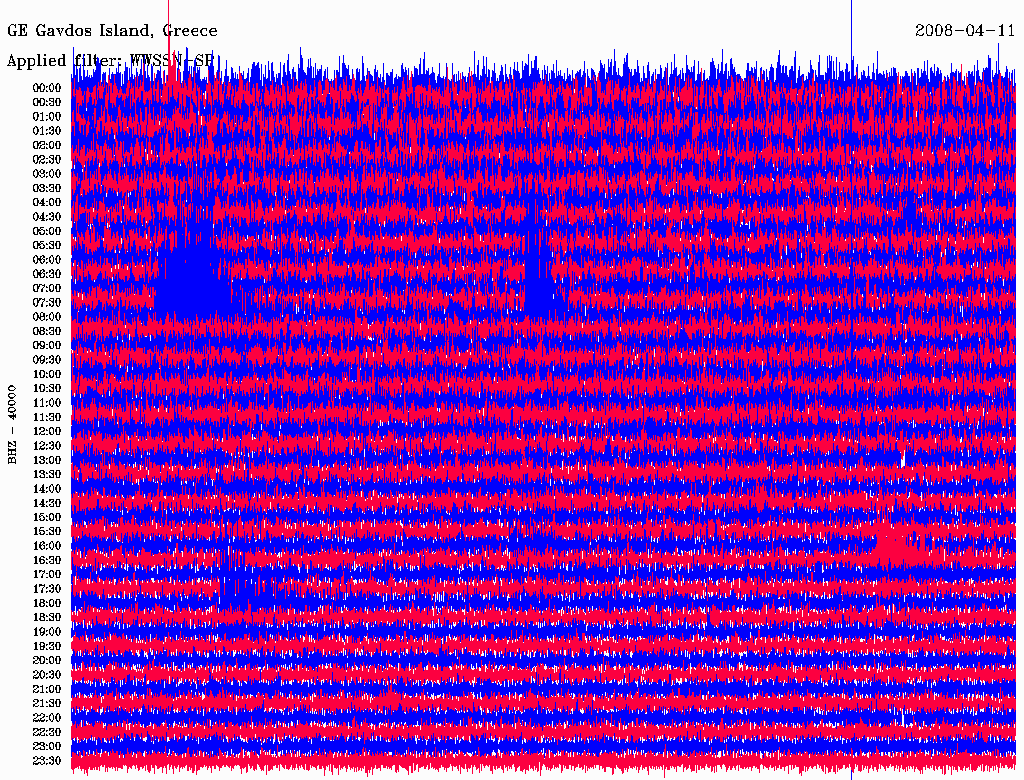Click the 04:00 time label
The width and height of the screenshot is (1024, 780).
(x=47, y=203)
